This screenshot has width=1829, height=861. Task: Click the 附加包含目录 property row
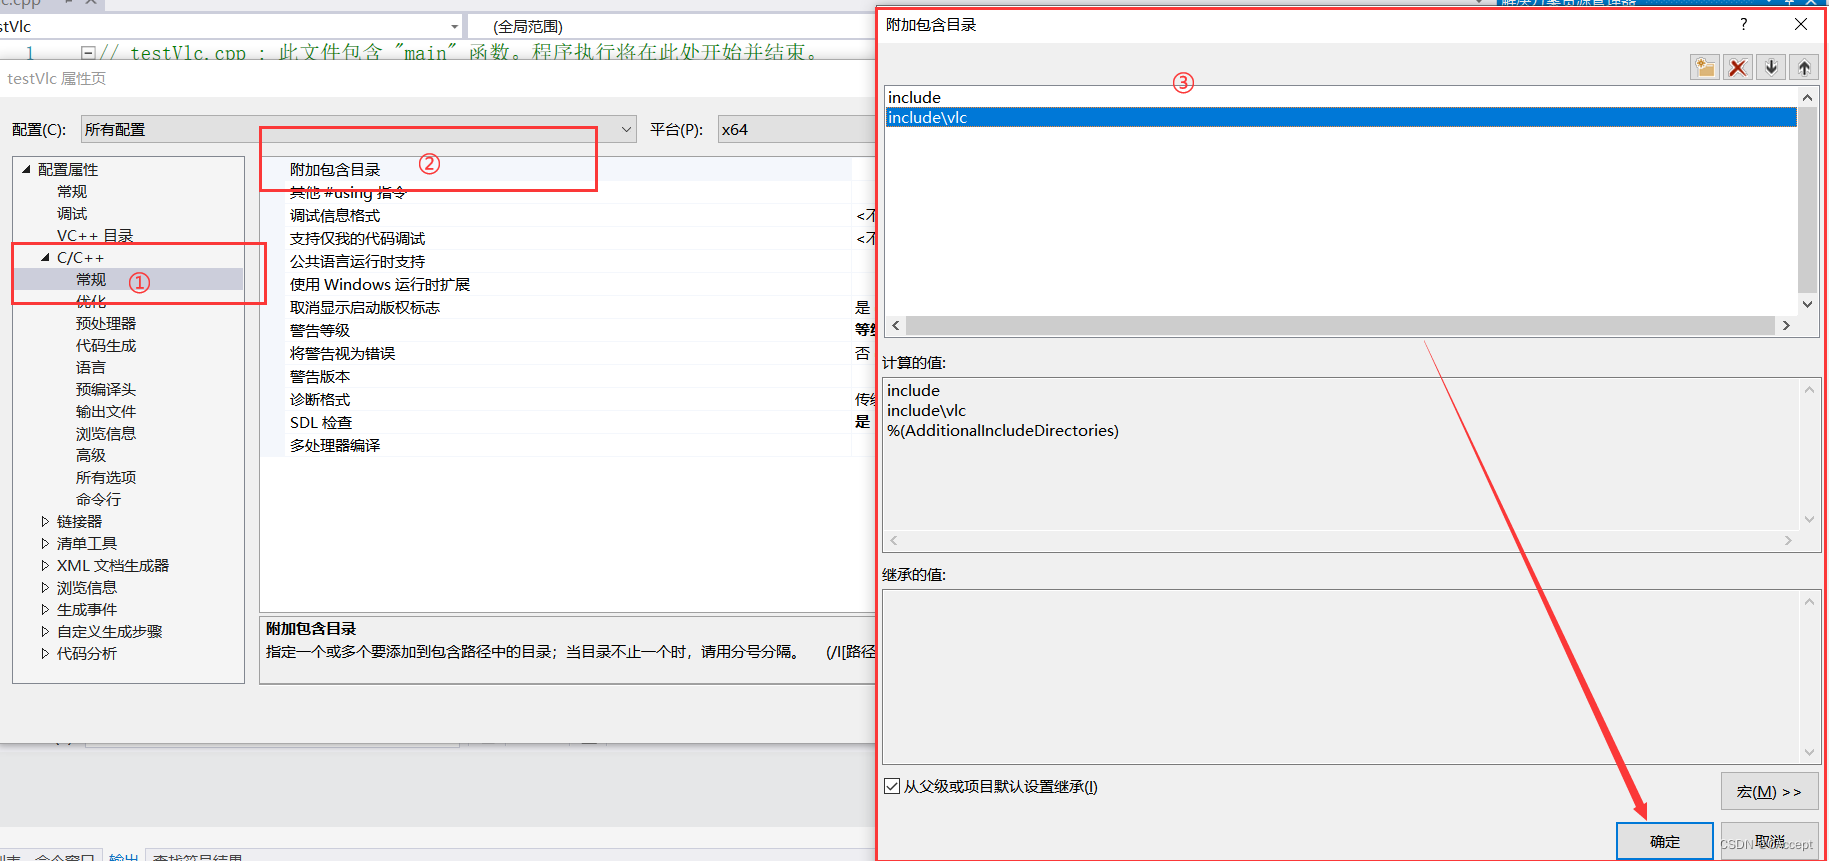(x=568, y=169)
